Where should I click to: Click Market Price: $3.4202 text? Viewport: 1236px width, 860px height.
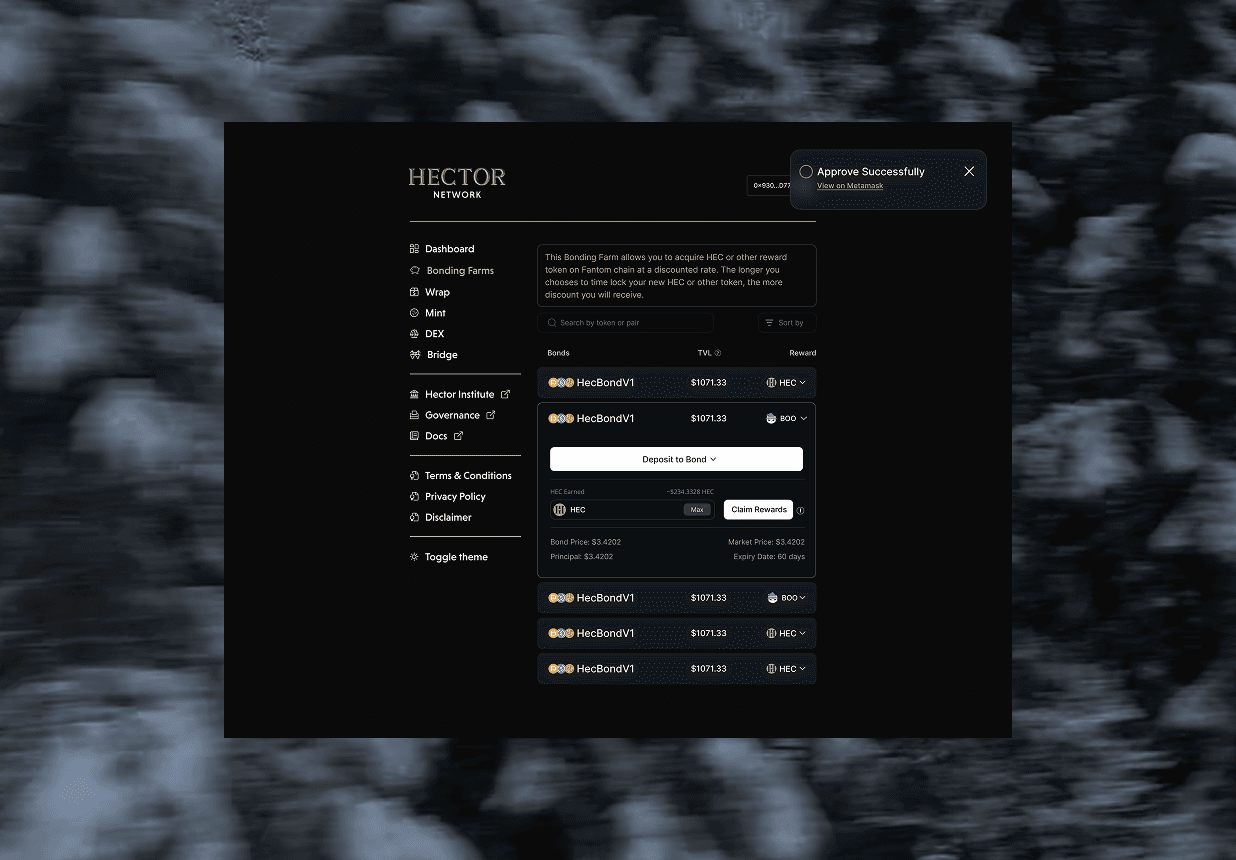(x=766, y=542)
